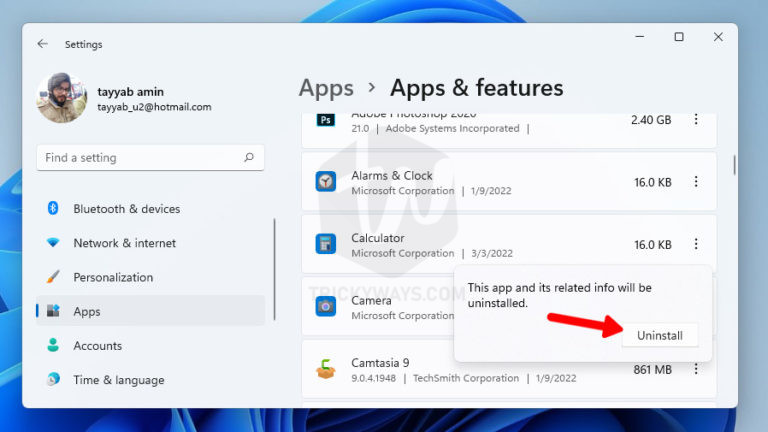Click tayyab amin account name

pyautogui.click(x=130, y=92)
